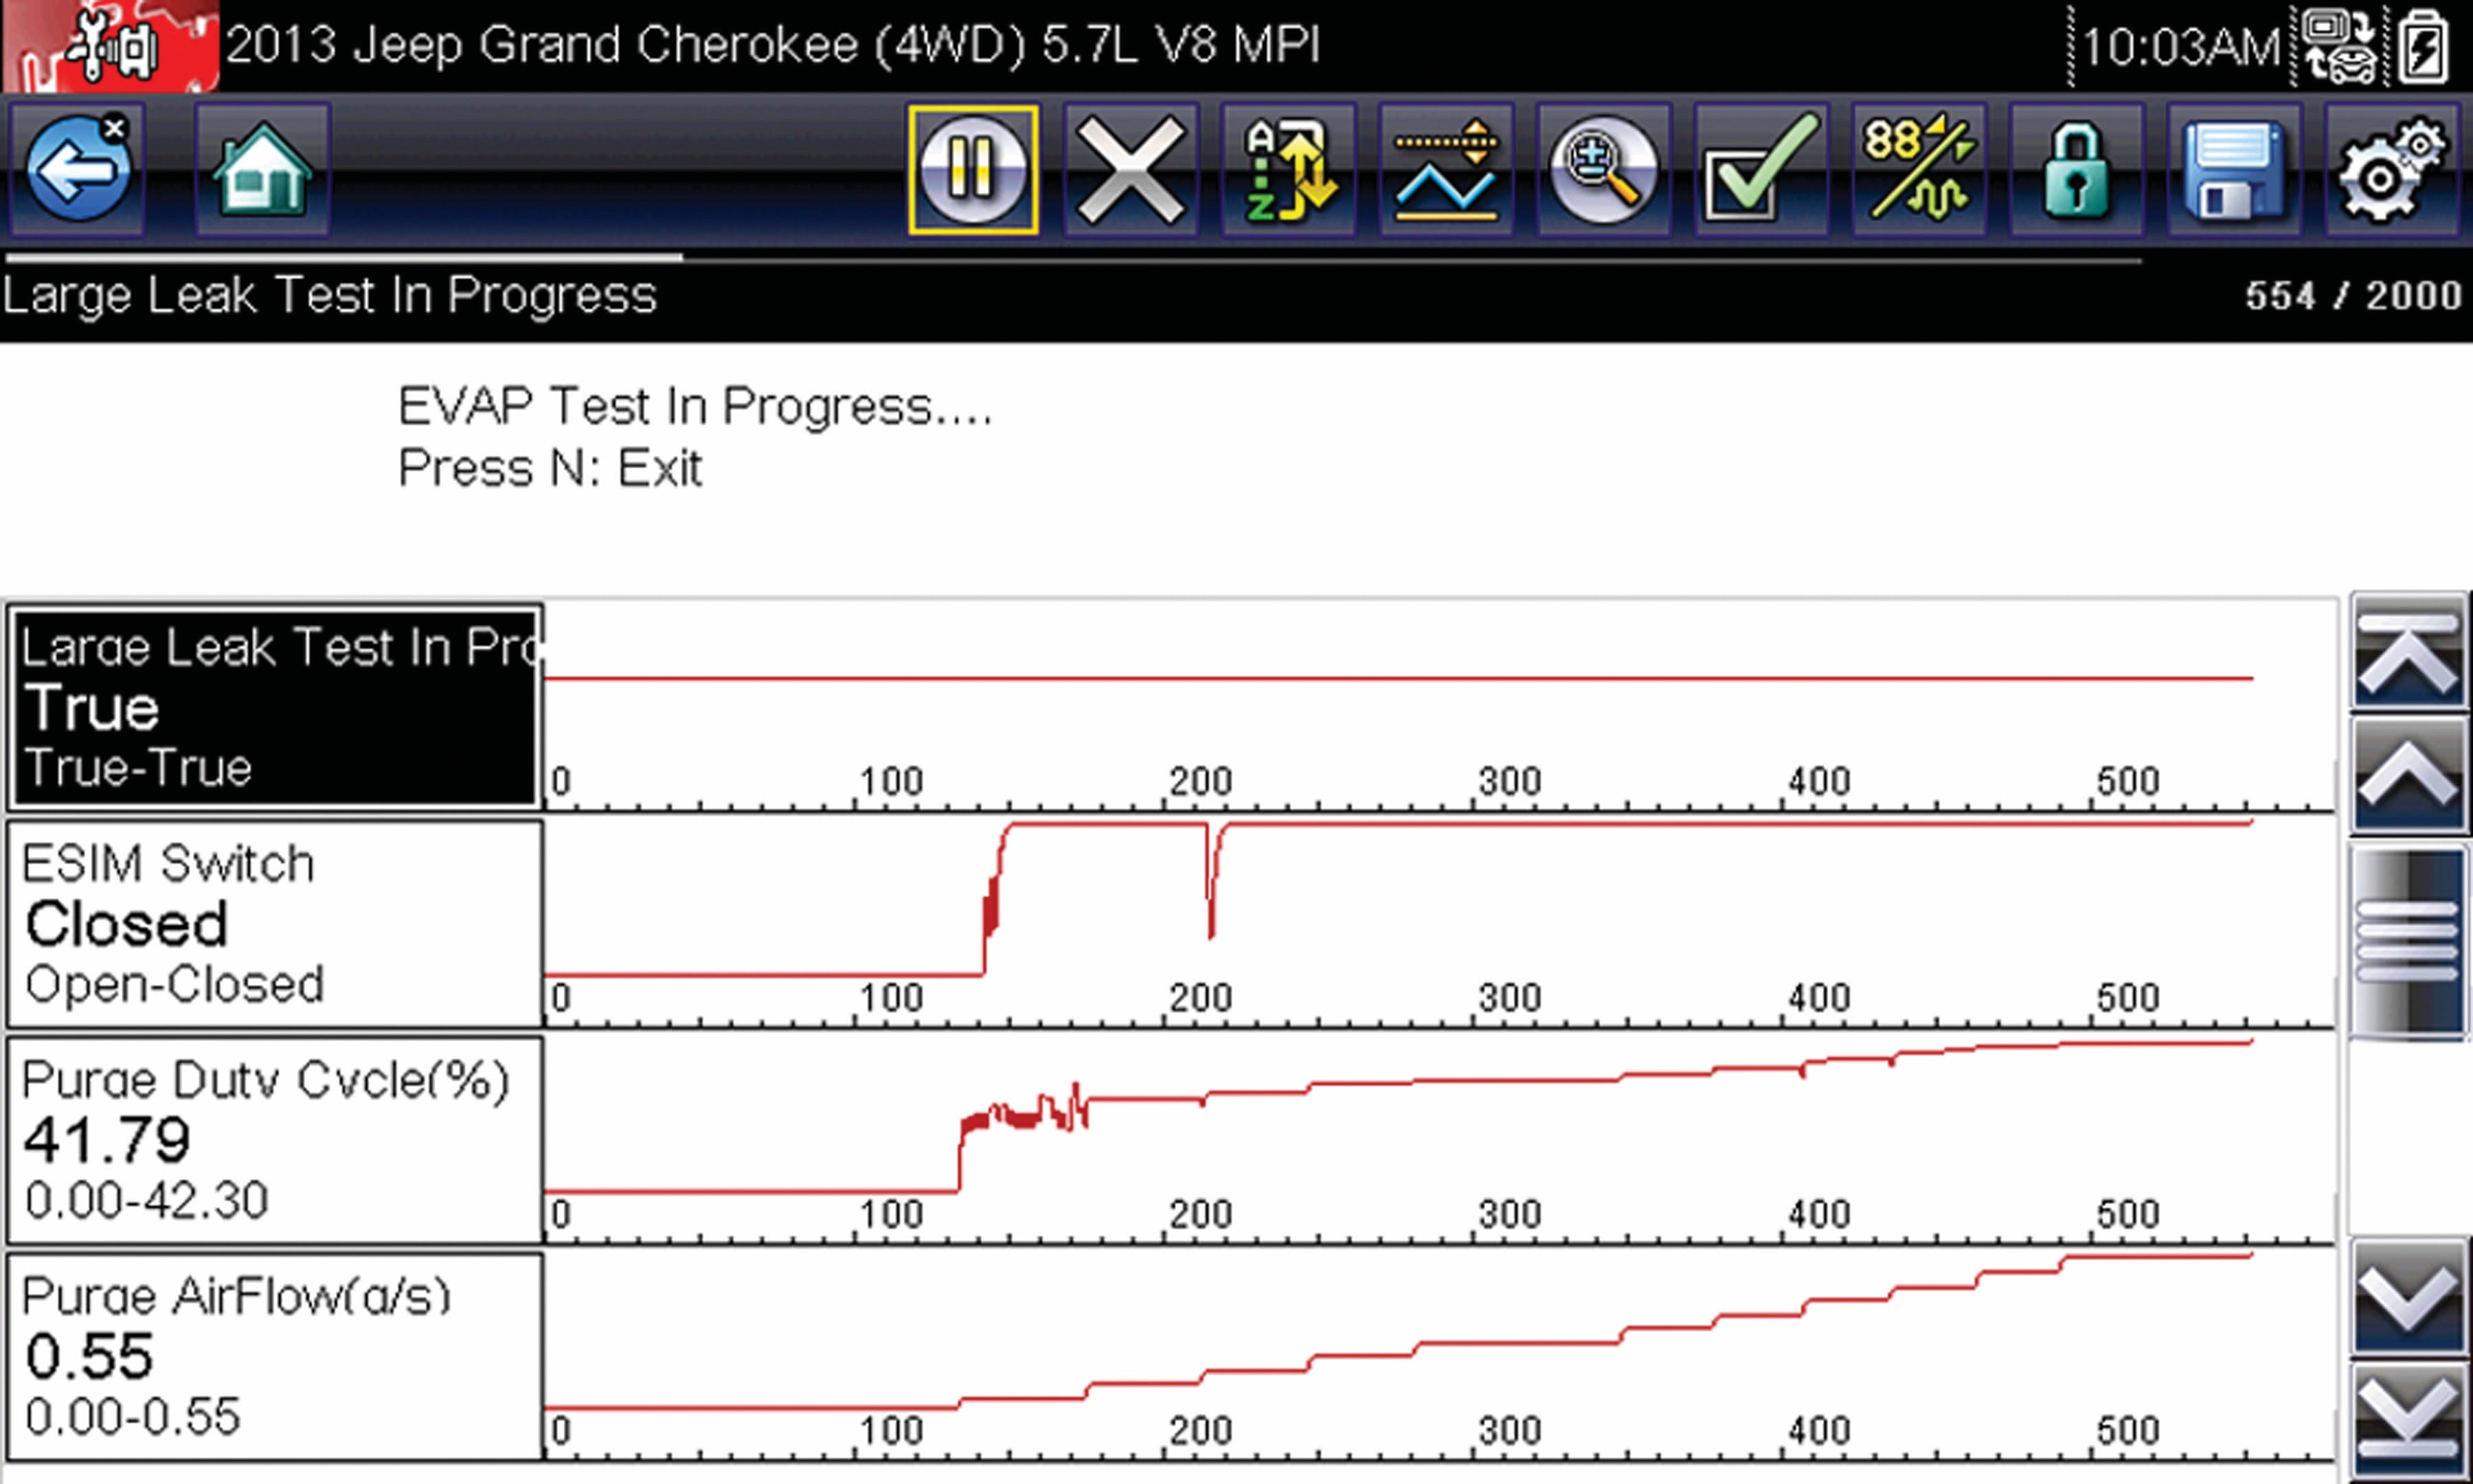Save data with floppy disk icon
Image resolution: width=2473 pixels, height=1484 pixels.
2234,169
